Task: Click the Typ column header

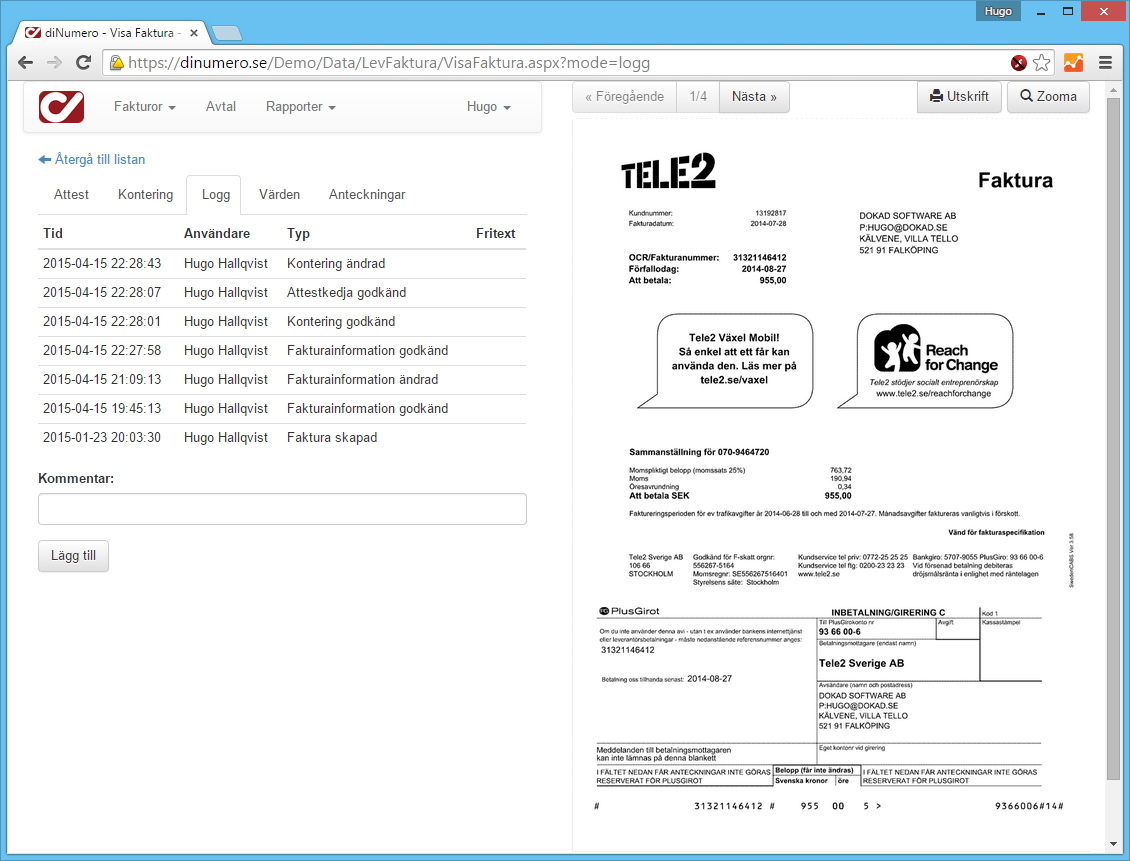Action: [x=298, y=233]
